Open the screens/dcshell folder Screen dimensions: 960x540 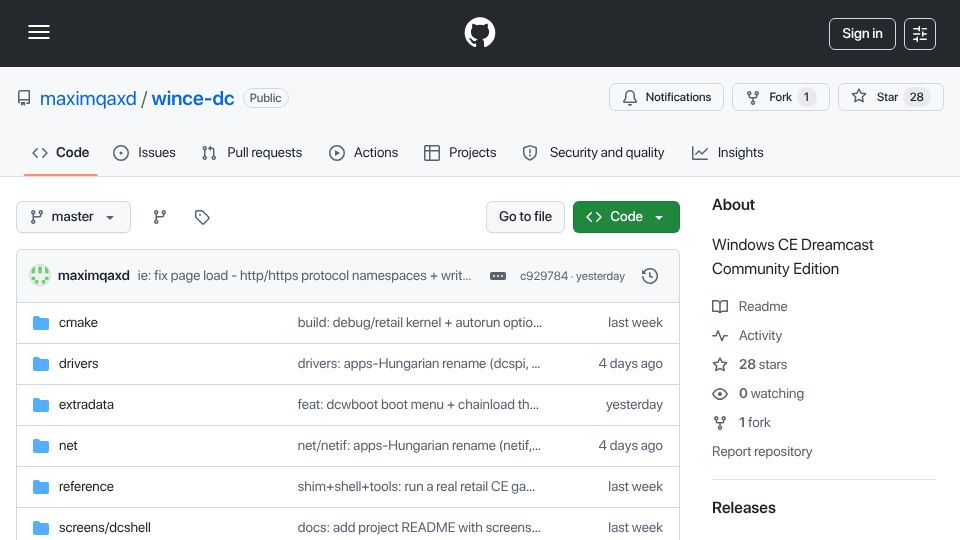pos(105,528)
